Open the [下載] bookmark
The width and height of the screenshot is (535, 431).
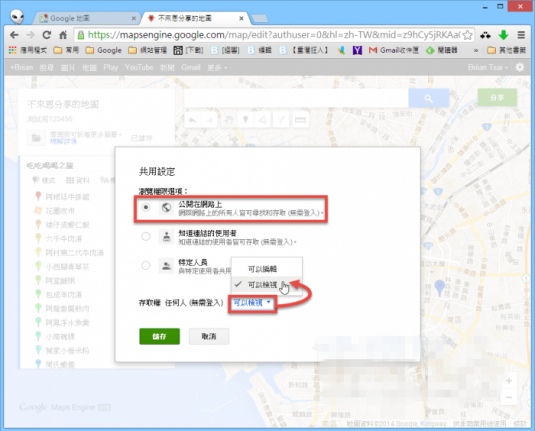click(188, 51)
